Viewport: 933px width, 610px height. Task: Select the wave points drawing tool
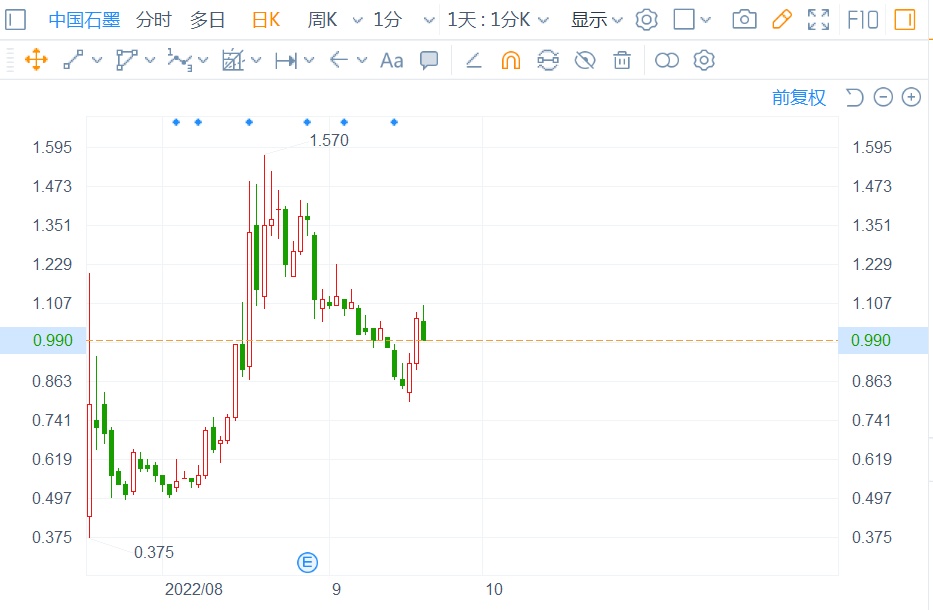(180, 60)
